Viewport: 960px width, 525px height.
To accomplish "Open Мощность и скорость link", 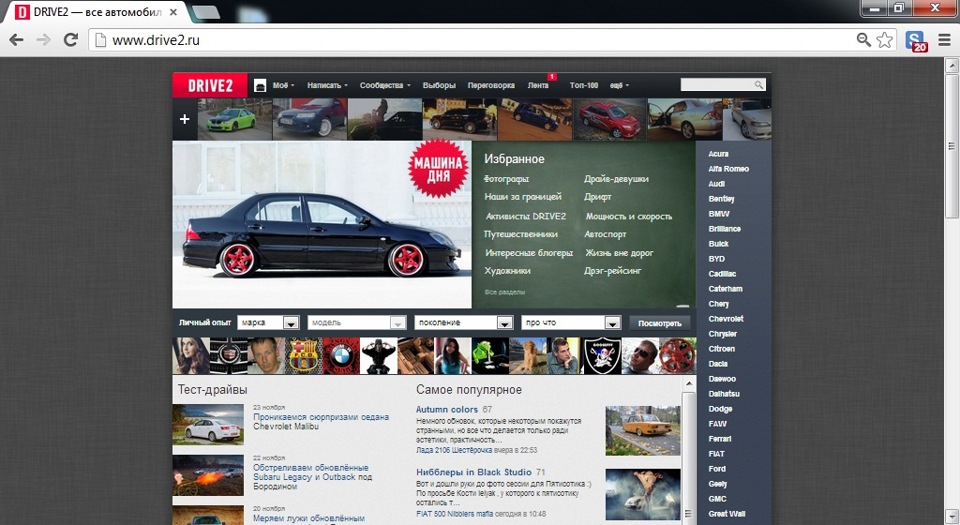I will (x=629, y=216).
